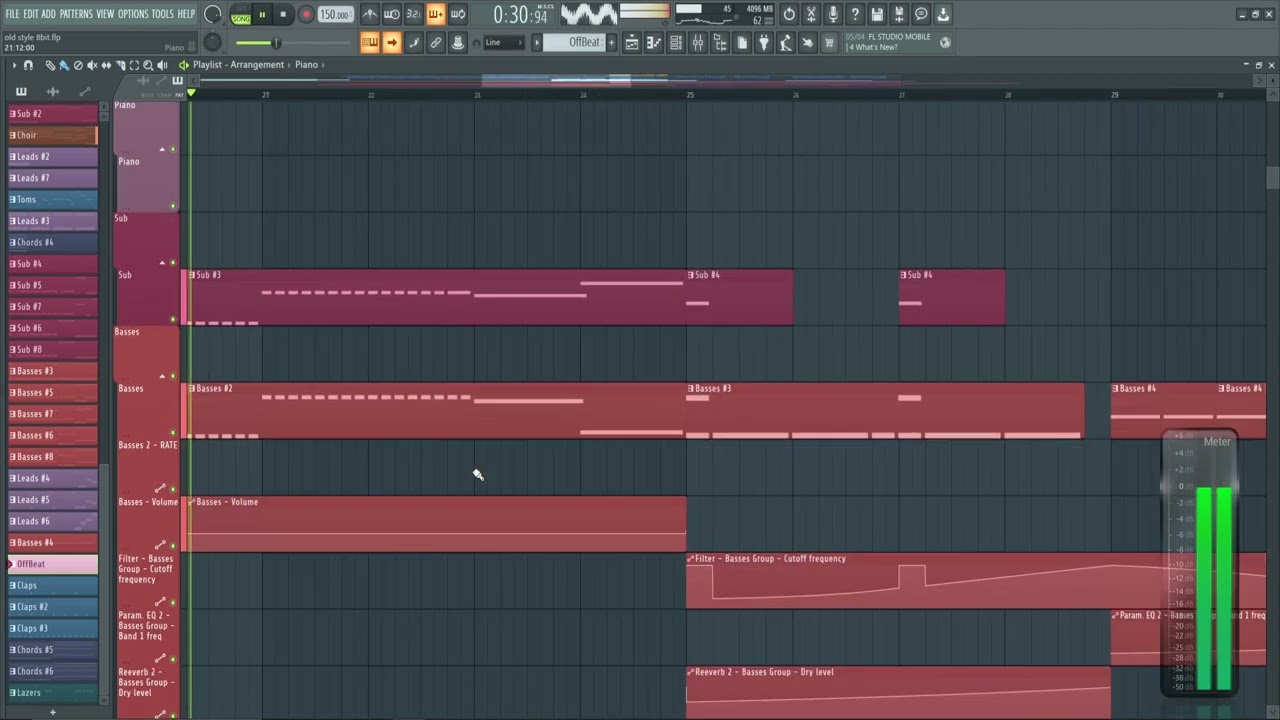Click the arrow left of pattern selector
The image size is (1280, 720).
[x=537, y=42]
